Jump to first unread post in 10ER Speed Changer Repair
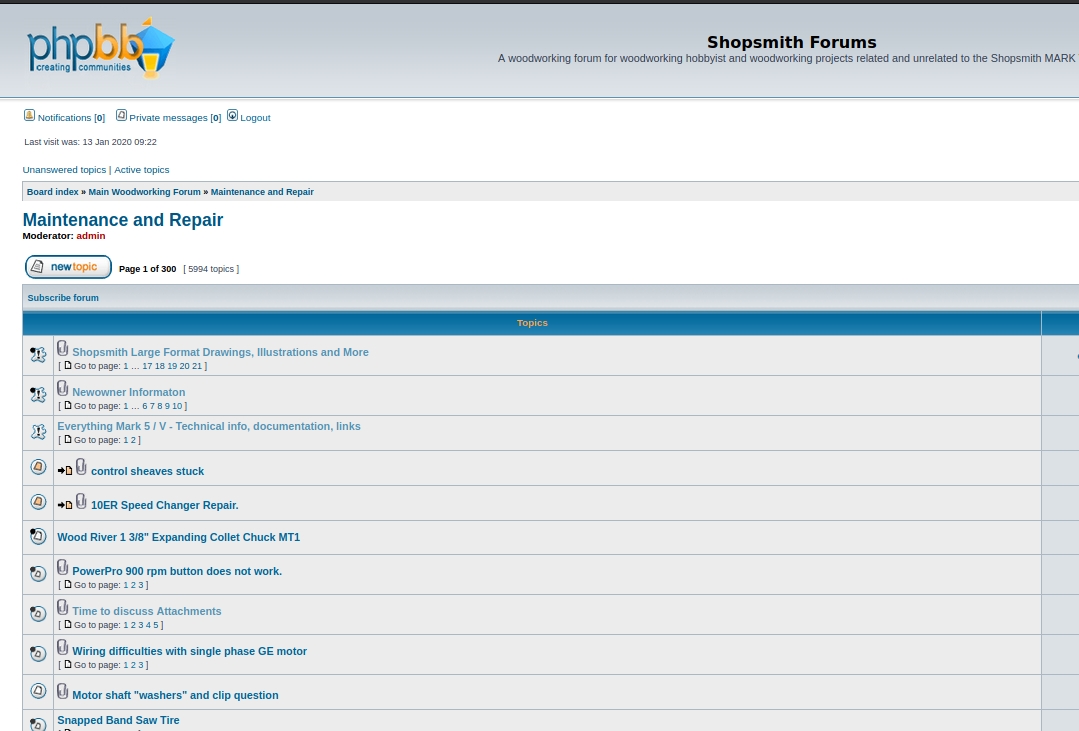The image size is (1079, 731). [65, 505]
